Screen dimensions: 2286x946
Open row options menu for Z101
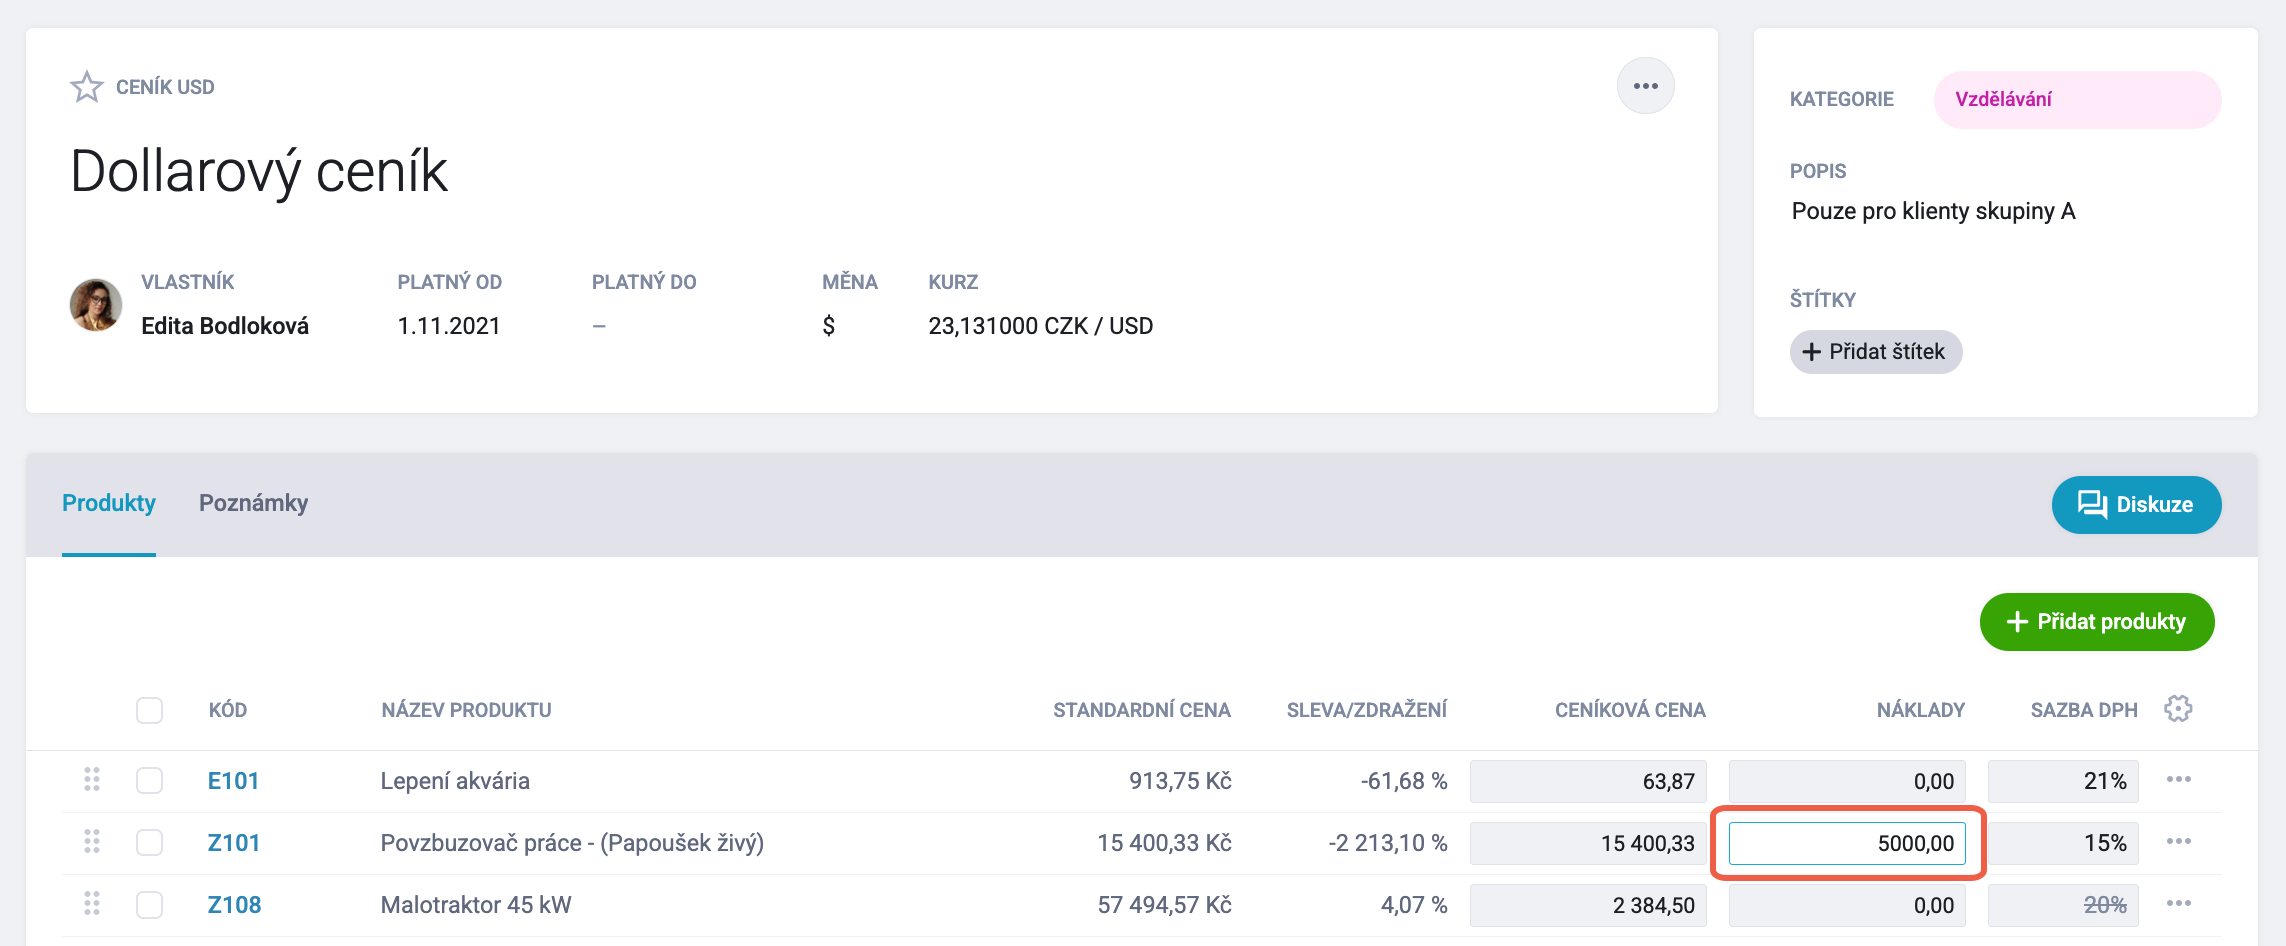pyautogui.click(x=2178, y=842)
